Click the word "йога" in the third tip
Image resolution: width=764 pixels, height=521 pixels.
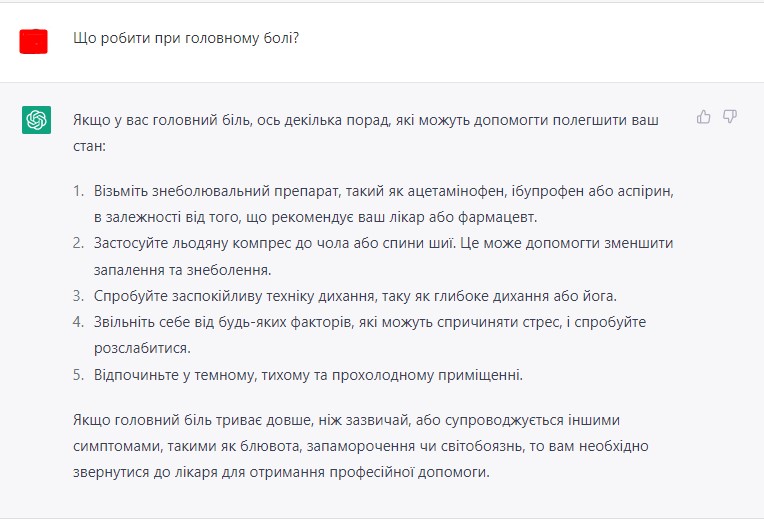[601, 296]
